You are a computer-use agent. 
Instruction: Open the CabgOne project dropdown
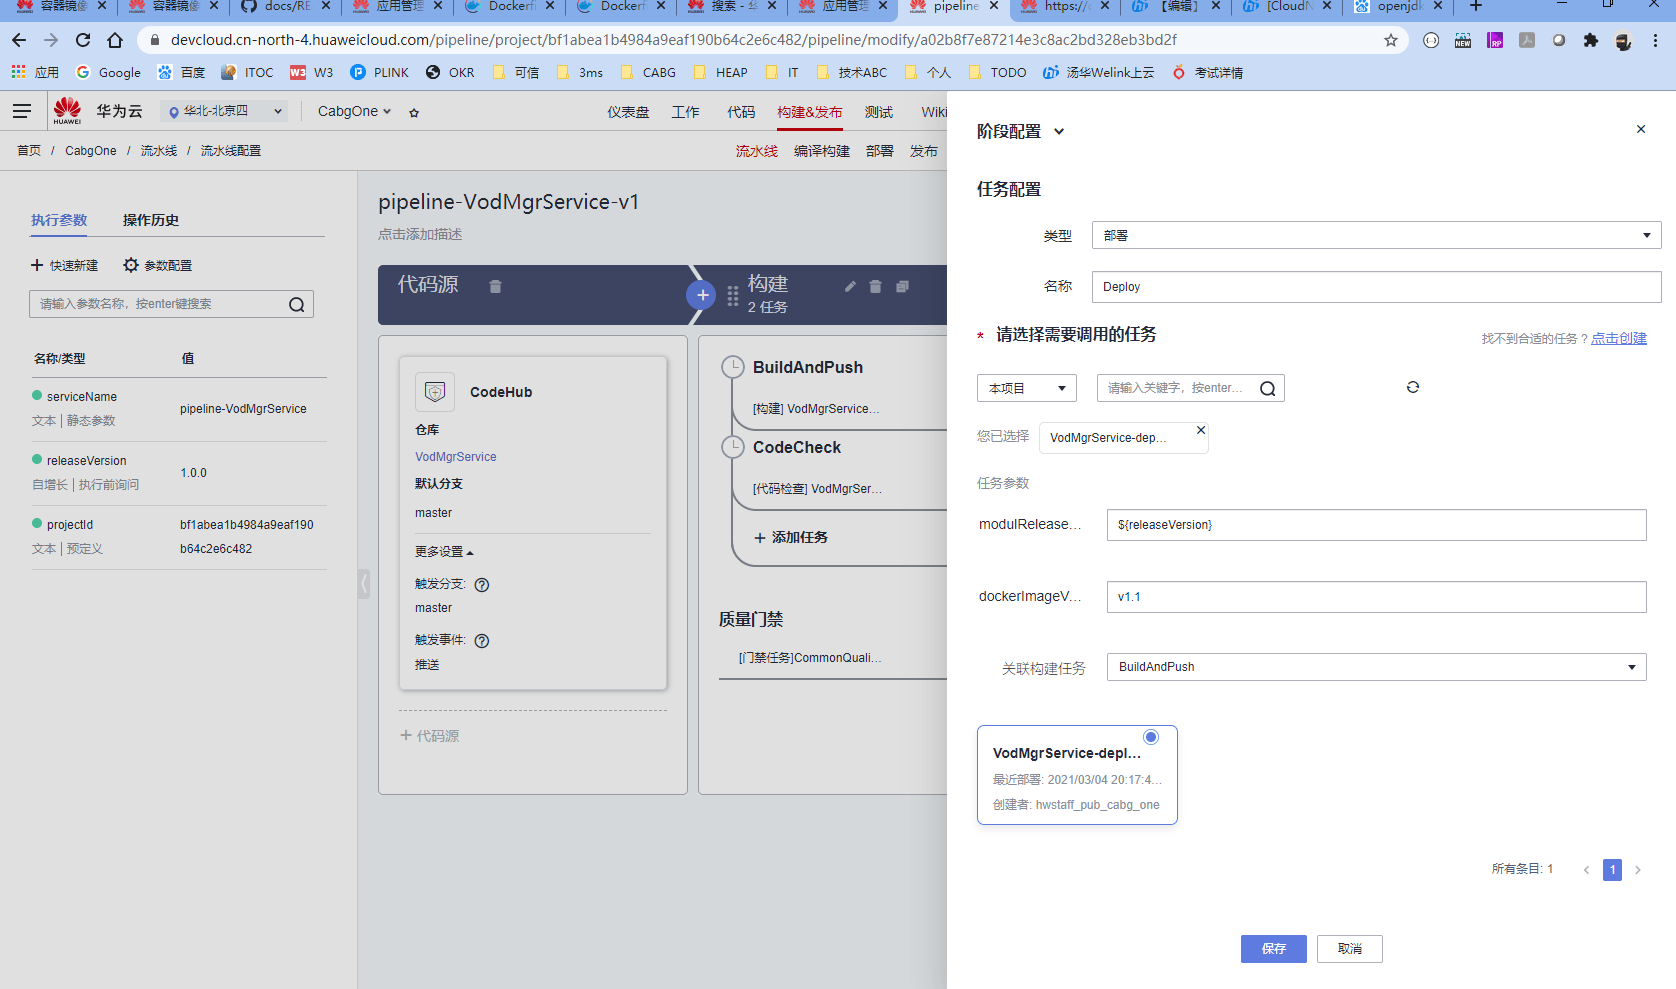tap(354, 111)
